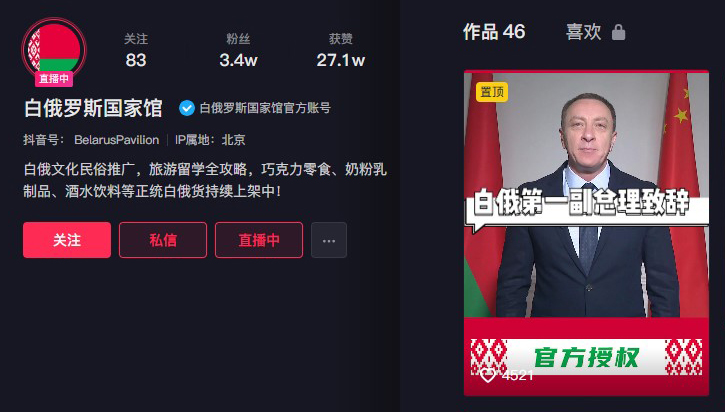Click the 官方授权 banner on the video
This screenshot has height=412, width=725.
tap(586, 357)
